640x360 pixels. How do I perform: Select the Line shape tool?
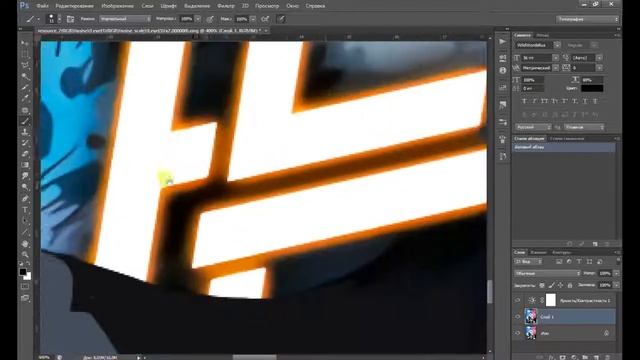point(25,232)
